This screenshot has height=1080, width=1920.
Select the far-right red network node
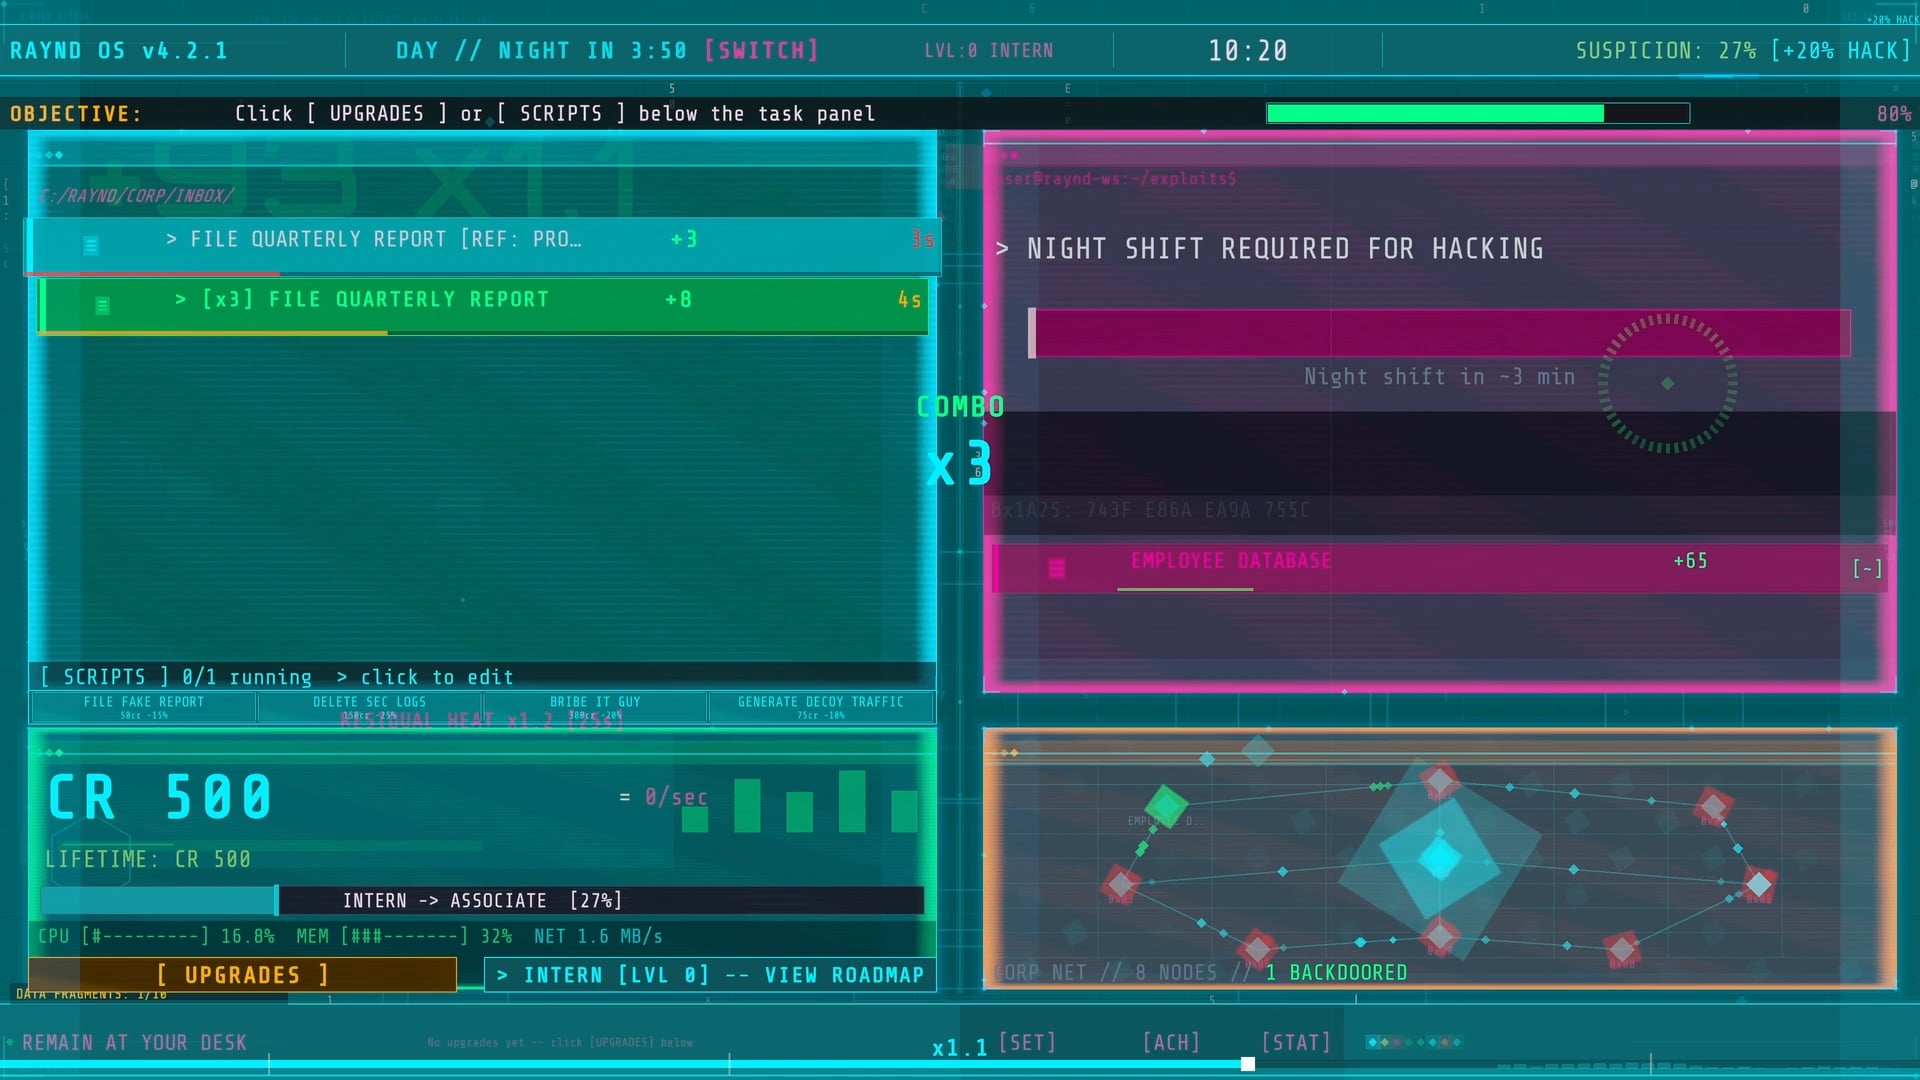pyautogui.click(x=1759, y=884)
